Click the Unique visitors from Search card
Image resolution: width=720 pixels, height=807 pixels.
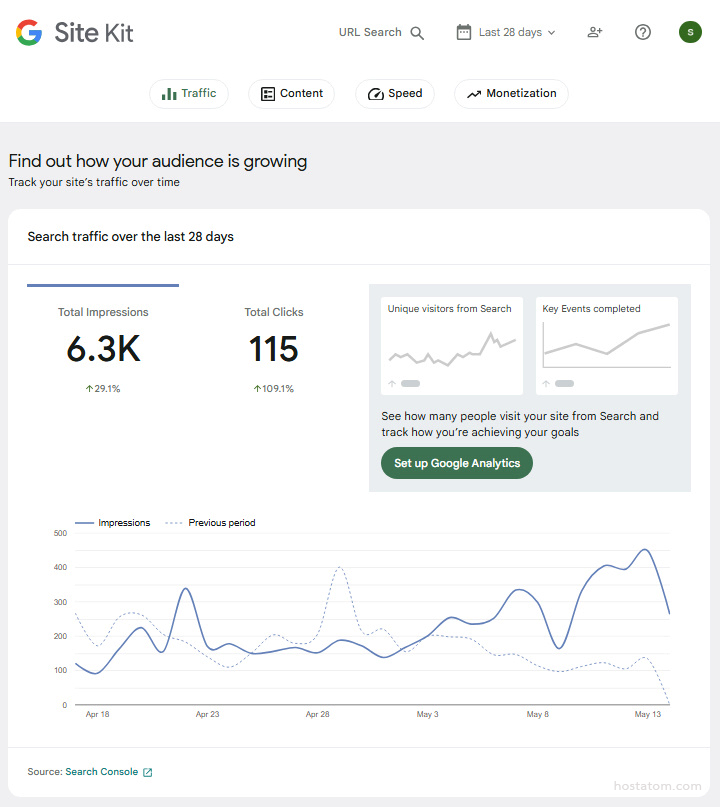(452, 346)
